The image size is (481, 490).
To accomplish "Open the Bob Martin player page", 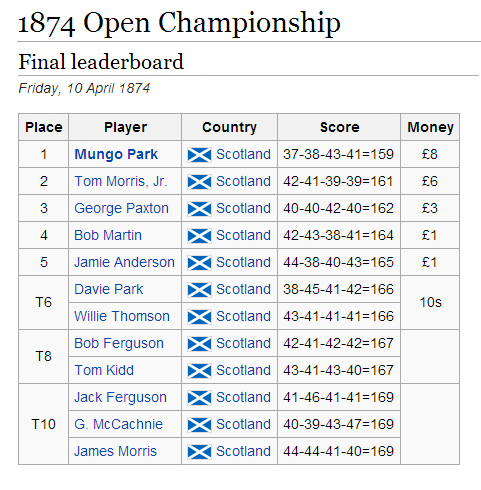I will pyautogui.click(x=108, y=235).
